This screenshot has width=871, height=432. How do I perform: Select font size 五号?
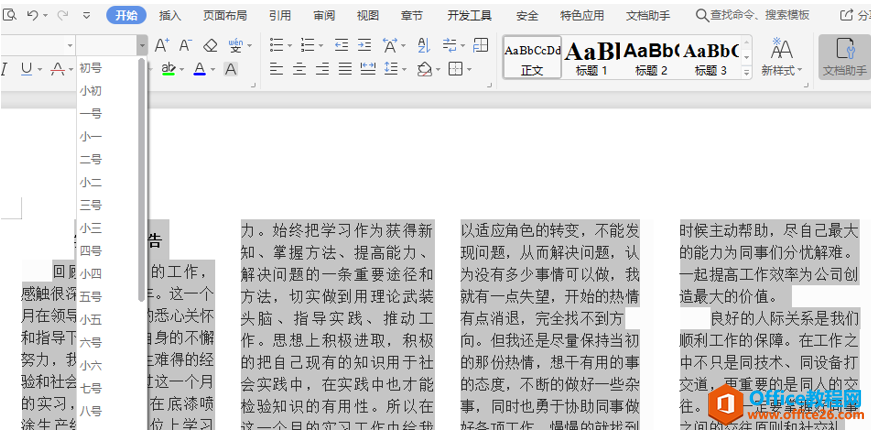[x=91, y=297]
